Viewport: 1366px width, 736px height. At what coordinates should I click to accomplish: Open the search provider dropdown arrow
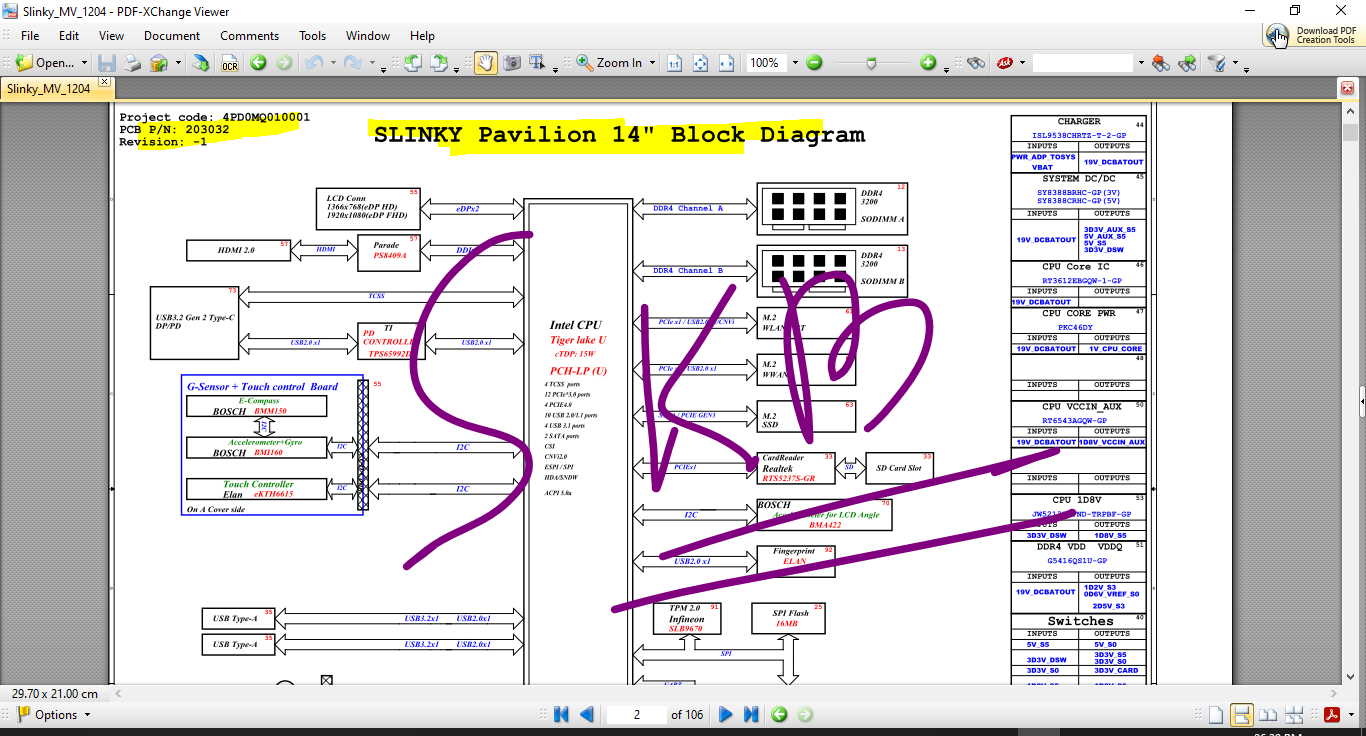coord(1022,63)
